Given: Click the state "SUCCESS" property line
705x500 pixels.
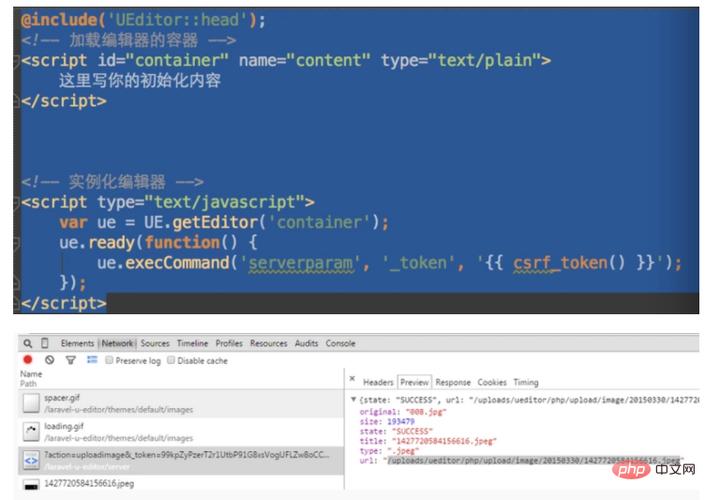Looking at the screenshot, I should tap(396, 431).
